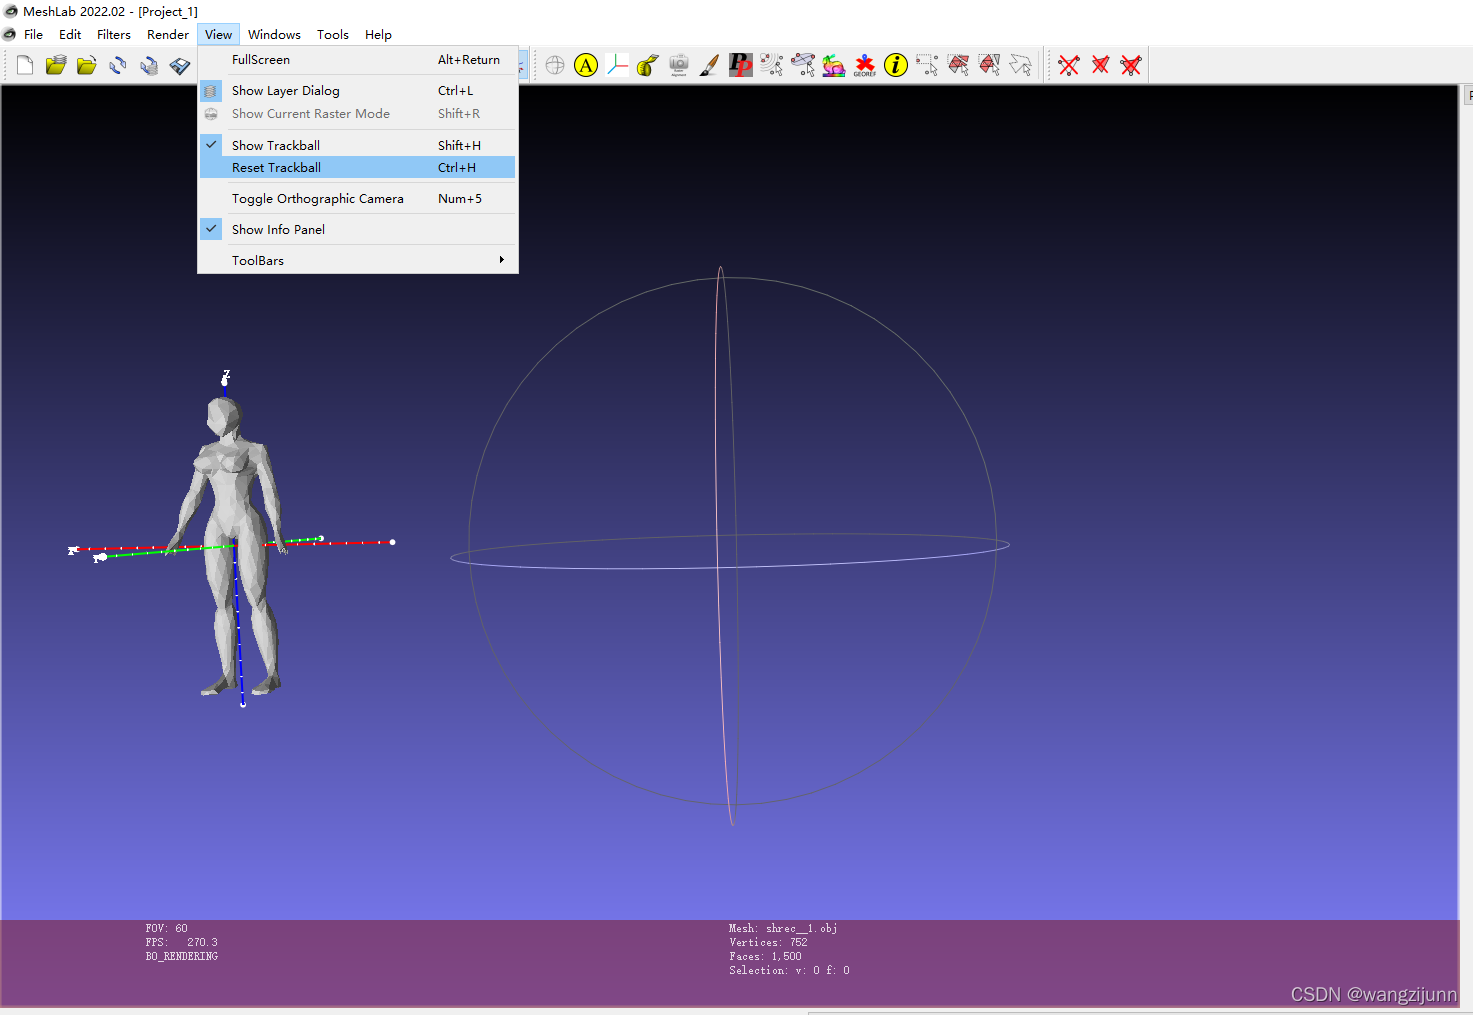Click the 'Faces: 1,500' text
The width and height of the screenshot is (1473, 1015).
(765, 956)
